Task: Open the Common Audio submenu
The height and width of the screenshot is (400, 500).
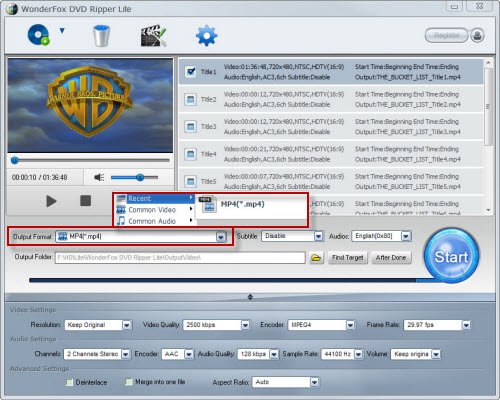Action: pos(154,221)
